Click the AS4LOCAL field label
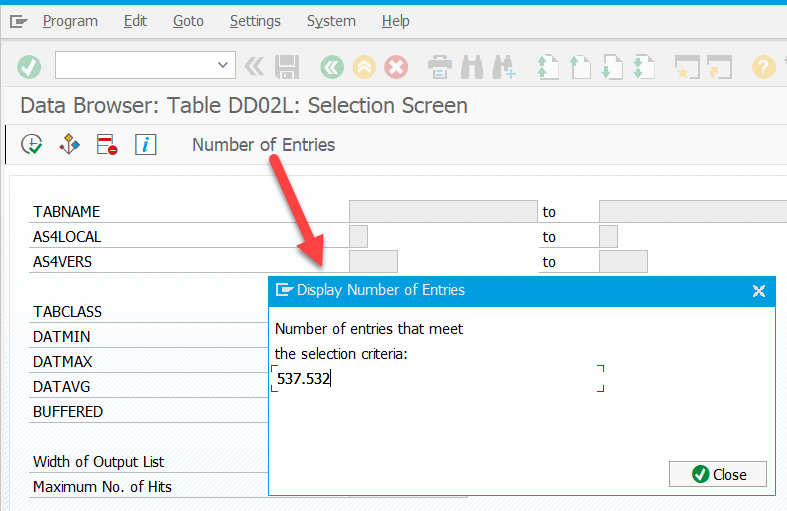 pyautogui.click(x=67, y=237)
